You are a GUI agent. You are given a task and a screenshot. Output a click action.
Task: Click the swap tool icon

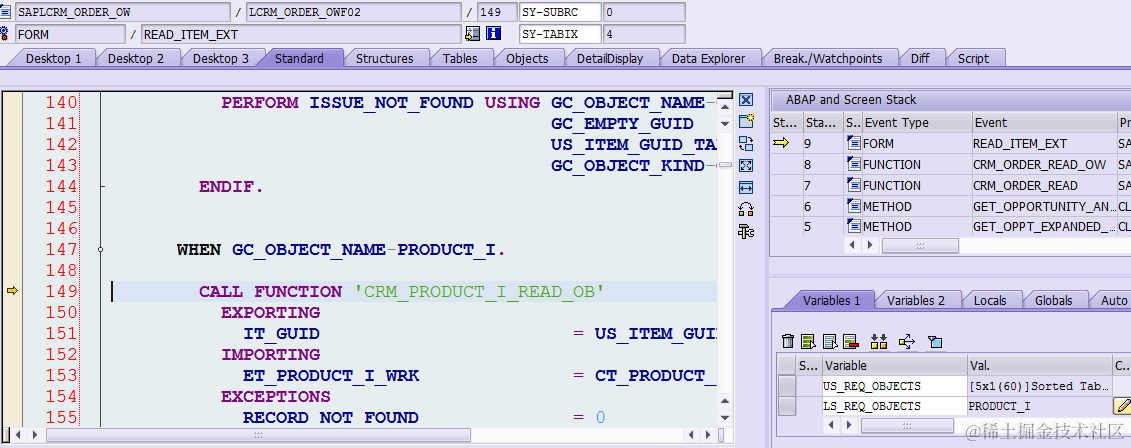pos(746,144)
